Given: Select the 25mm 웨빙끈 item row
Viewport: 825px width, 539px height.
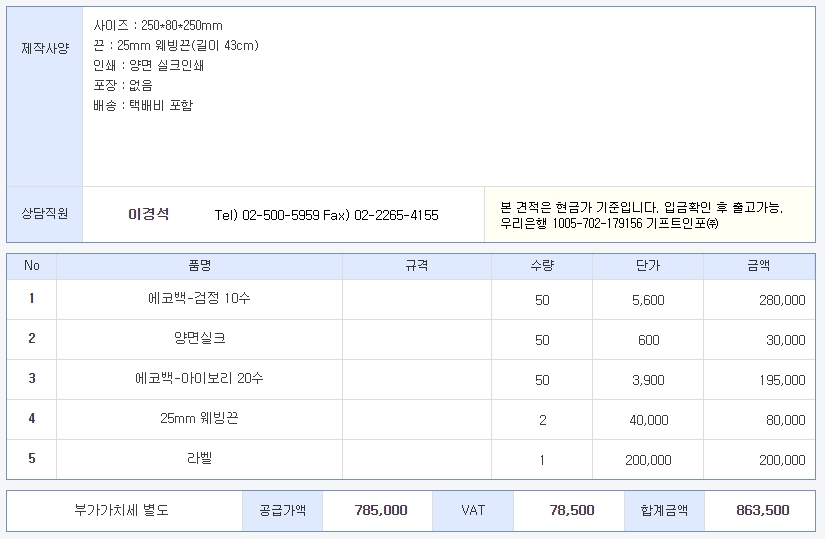Looking at the screenshot, I should click(199, 419).
